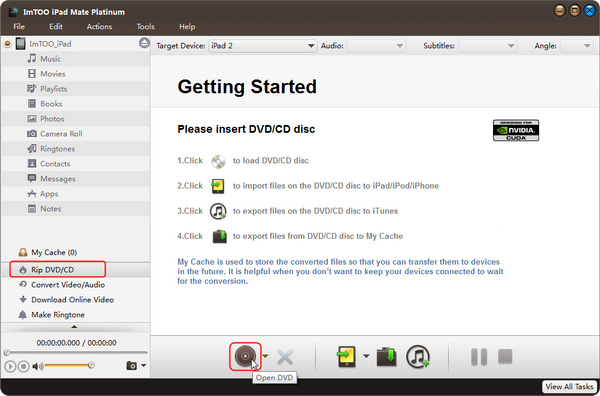Open the Help menu

(x=187, y=26)
